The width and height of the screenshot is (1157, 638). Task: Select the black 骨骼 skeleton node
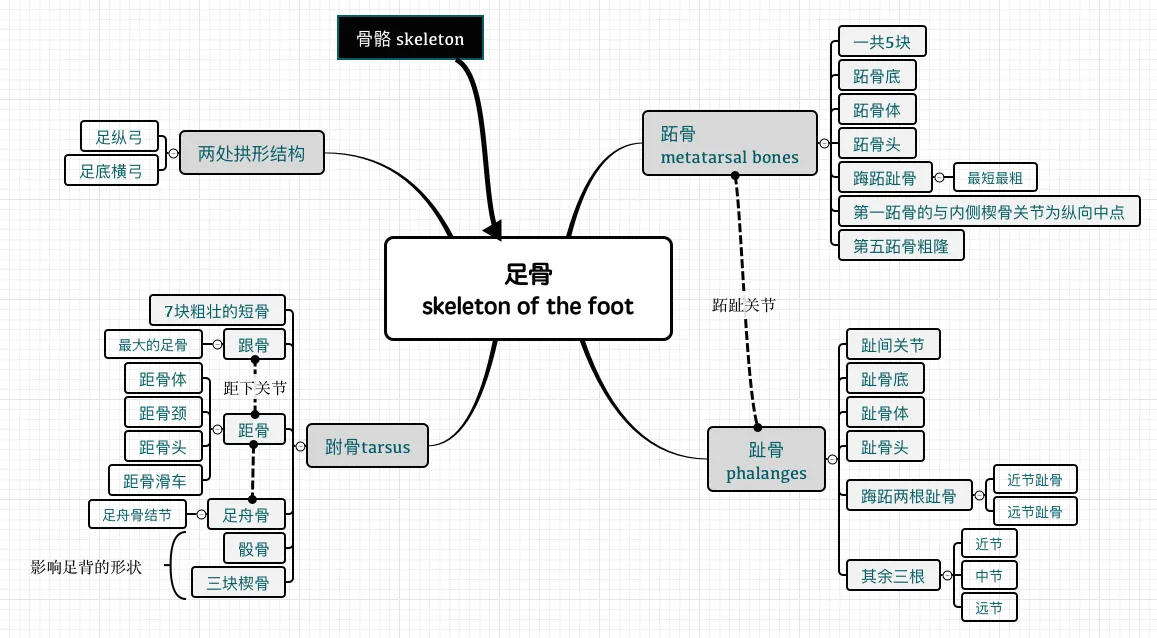click(x=410, y=38)
